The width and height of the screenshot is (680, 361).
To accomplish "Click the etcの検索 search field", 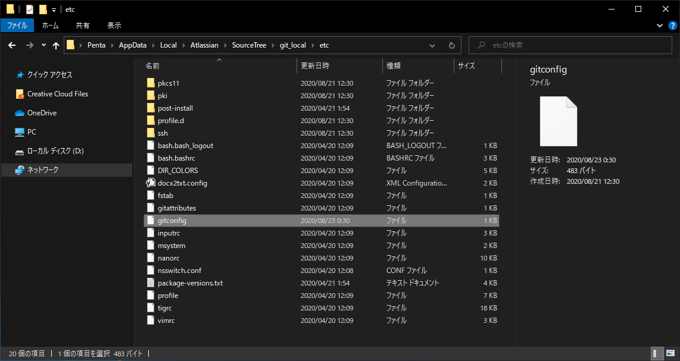I will pos(570,45).
